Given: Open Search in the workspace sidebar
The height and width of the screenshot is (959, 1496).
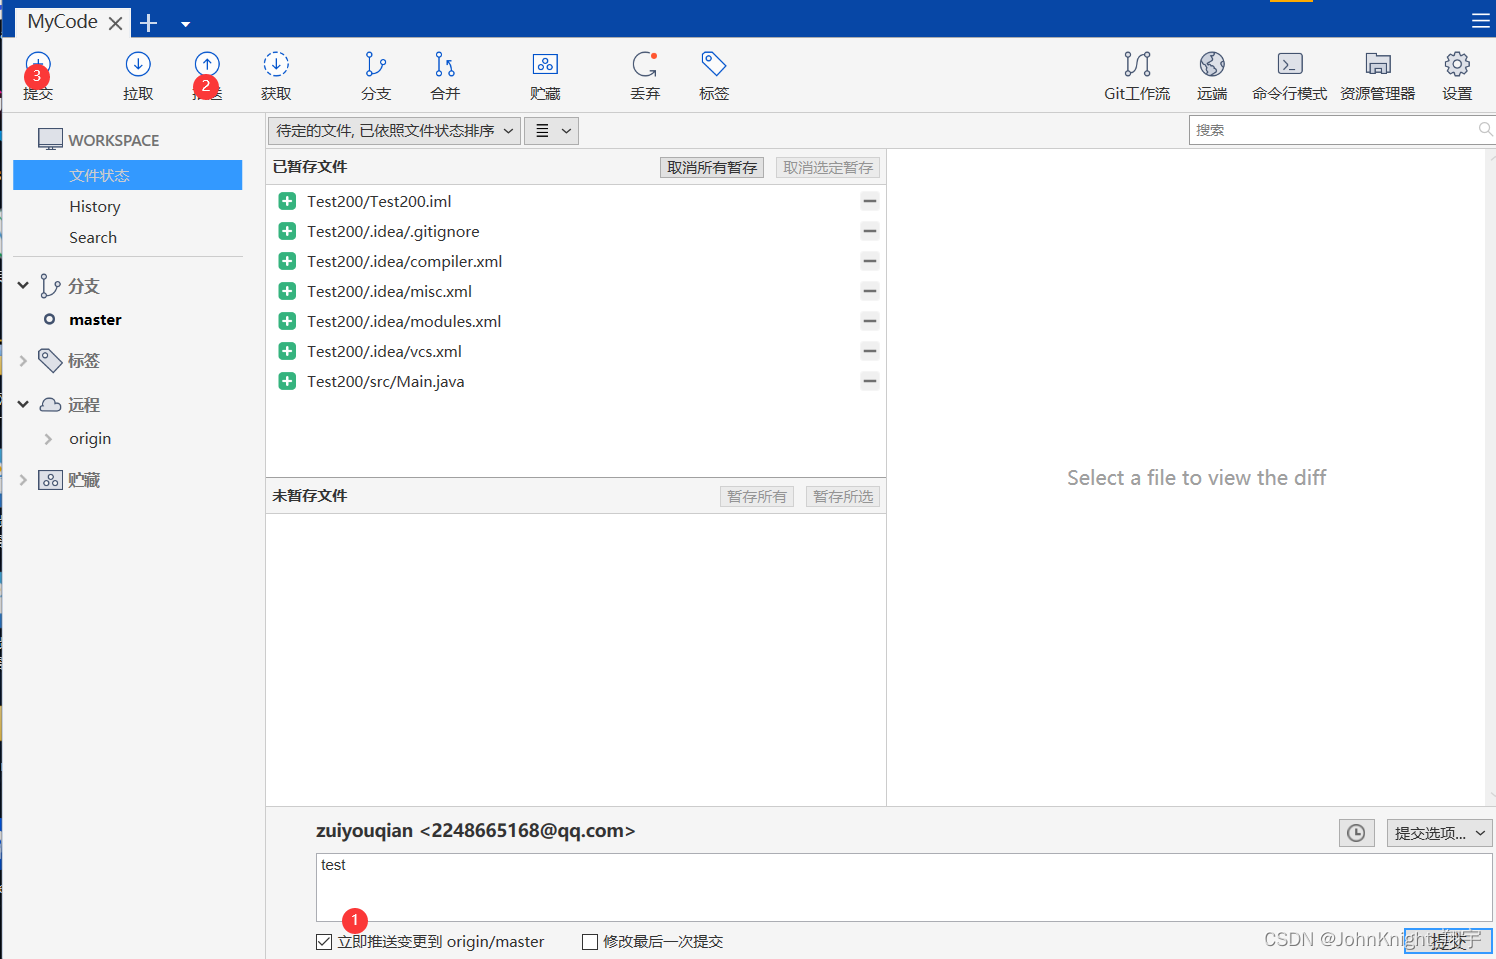Looking at the screenshot, I should point(93,238).
